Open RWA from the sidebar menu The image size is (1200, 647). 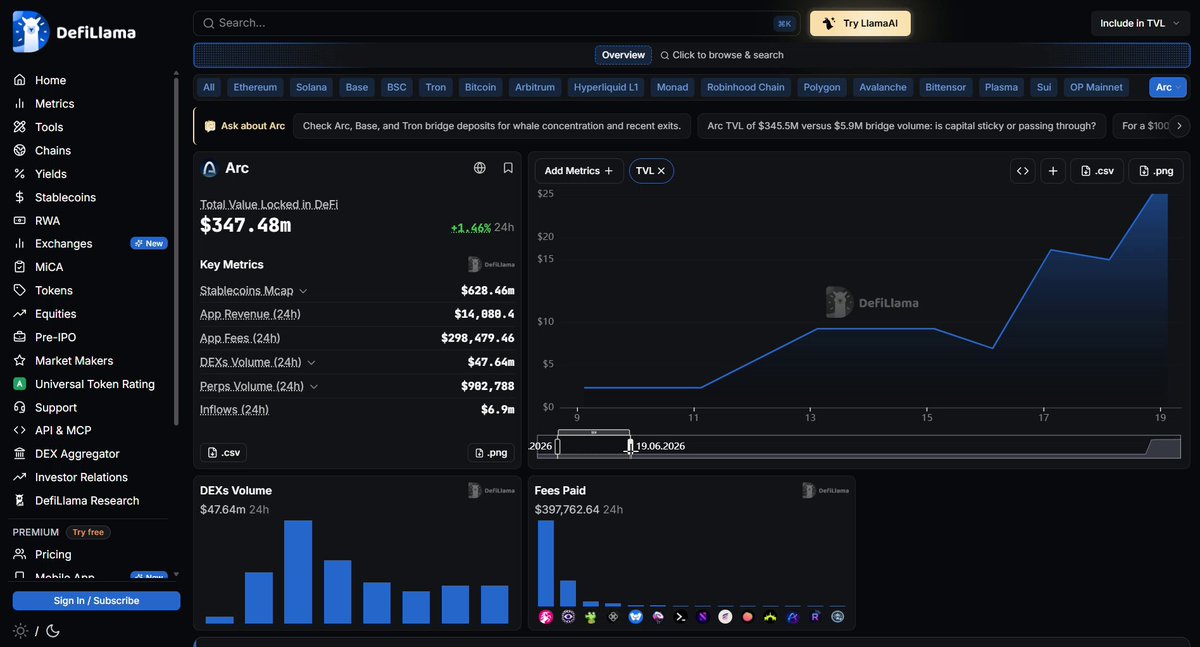48,221
